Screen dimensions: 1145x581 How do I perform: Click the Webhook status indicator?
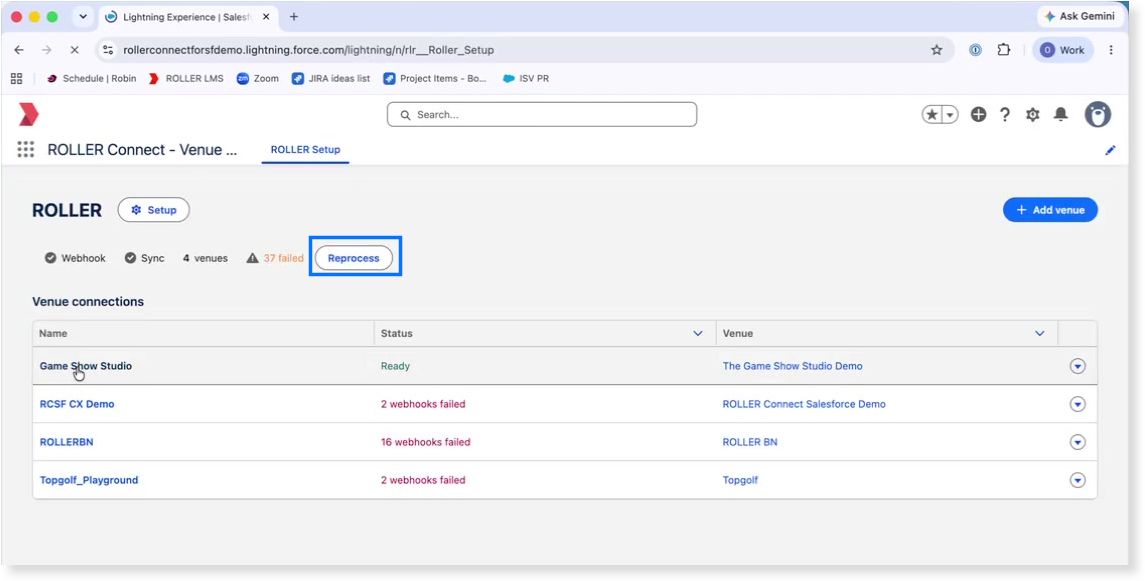tap(75, 258)
